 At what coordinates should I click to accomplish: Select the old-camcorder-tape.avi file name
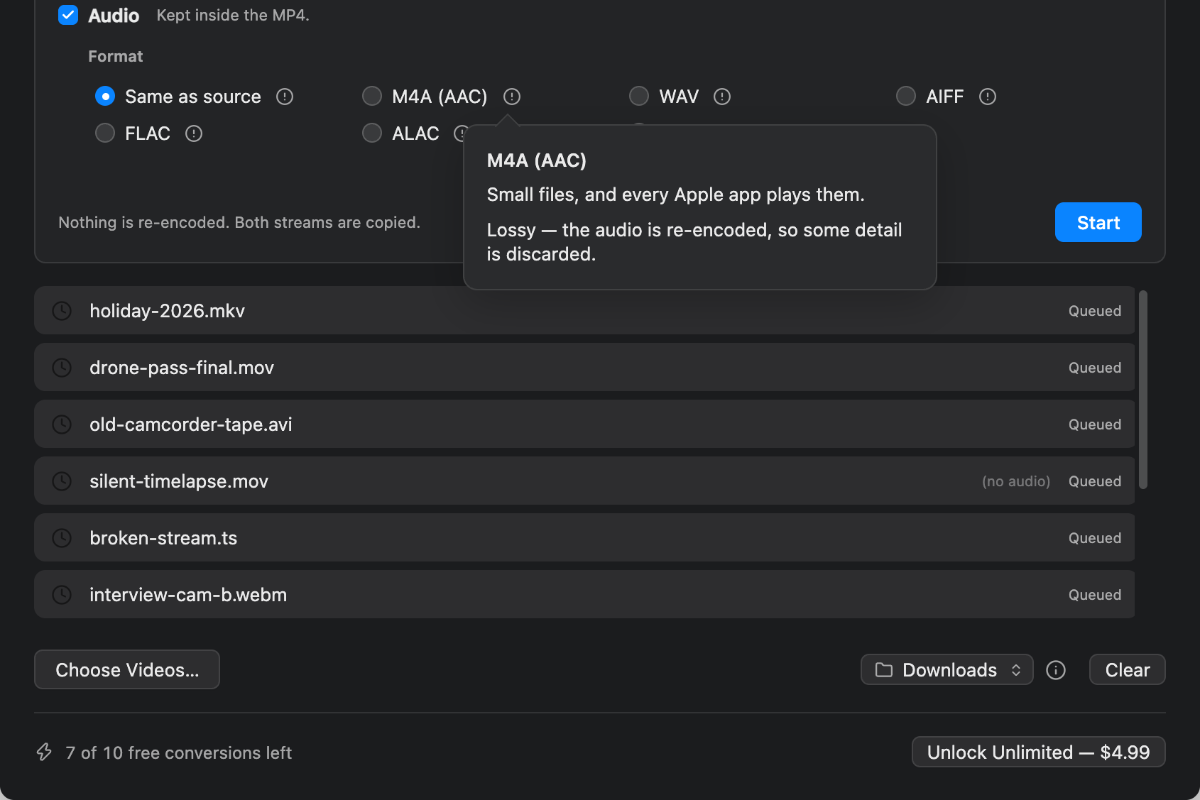point(191,425)
